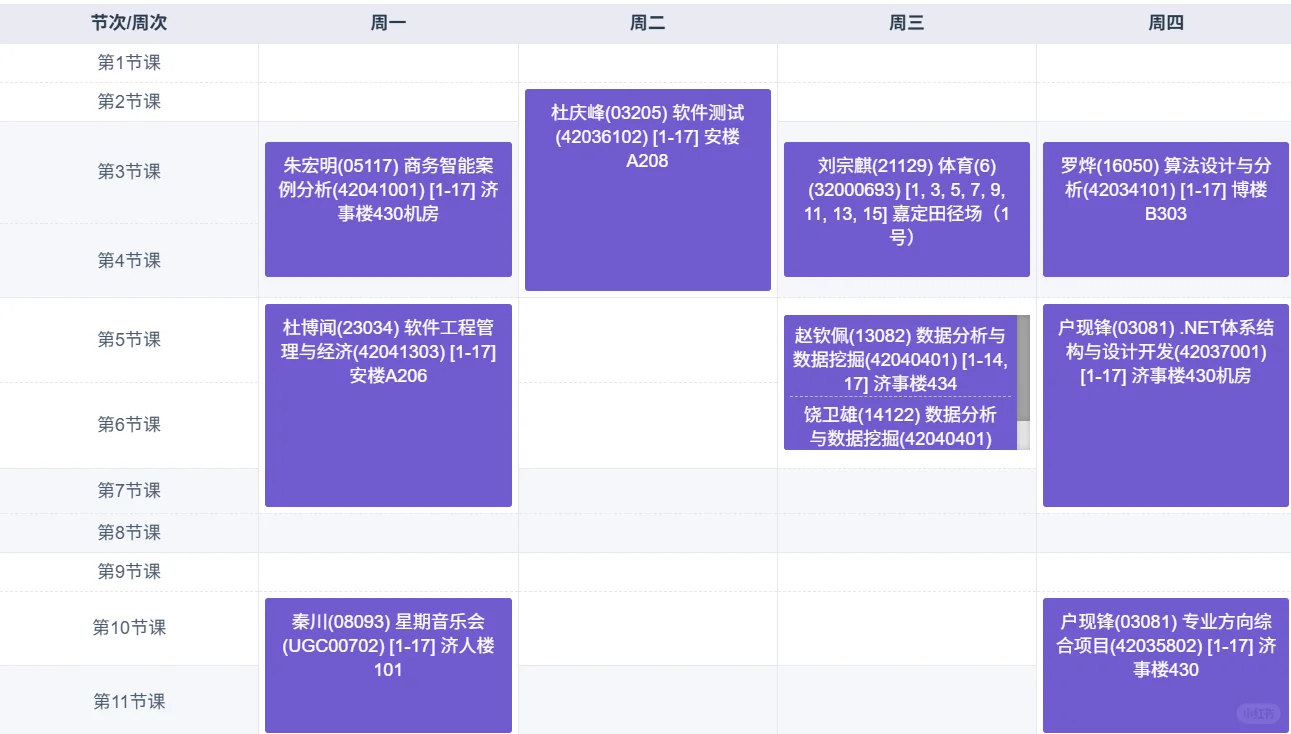The width and height of the screenshot is (1291, 734).
Task: Open the .NET体系结构与设计开发 course block
Action: click(1165, 404)
